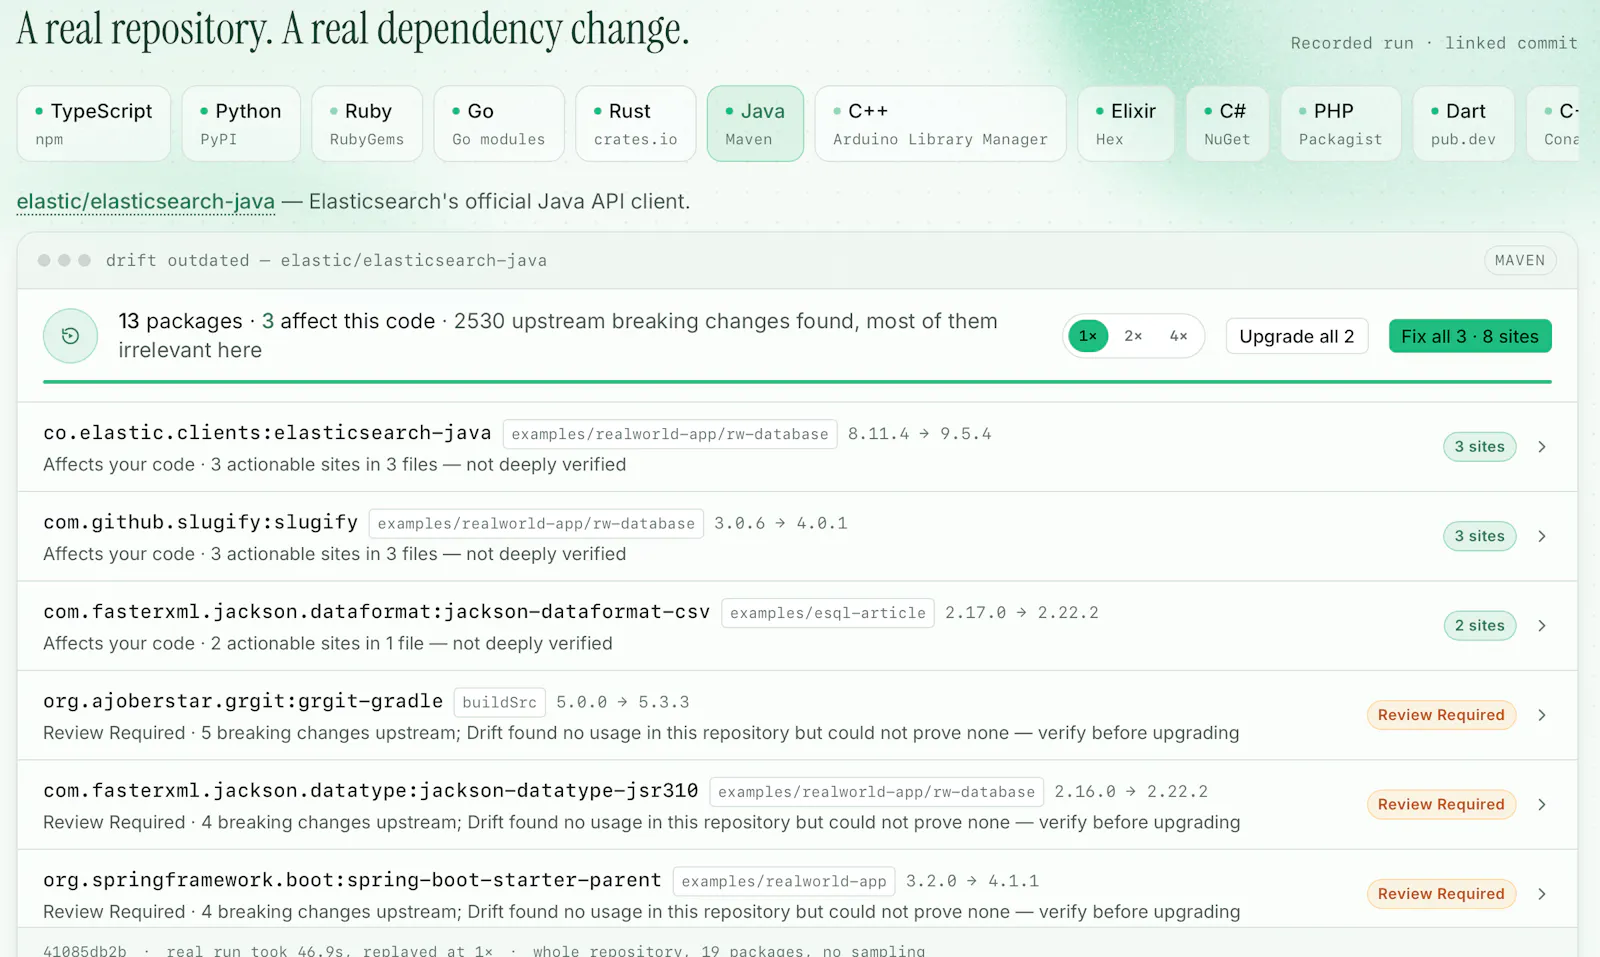The width and height of the screenshot is (1600, 957).
Task: Expand the com.github.slugify:slugify row chevron
Action: (1542, 536)
